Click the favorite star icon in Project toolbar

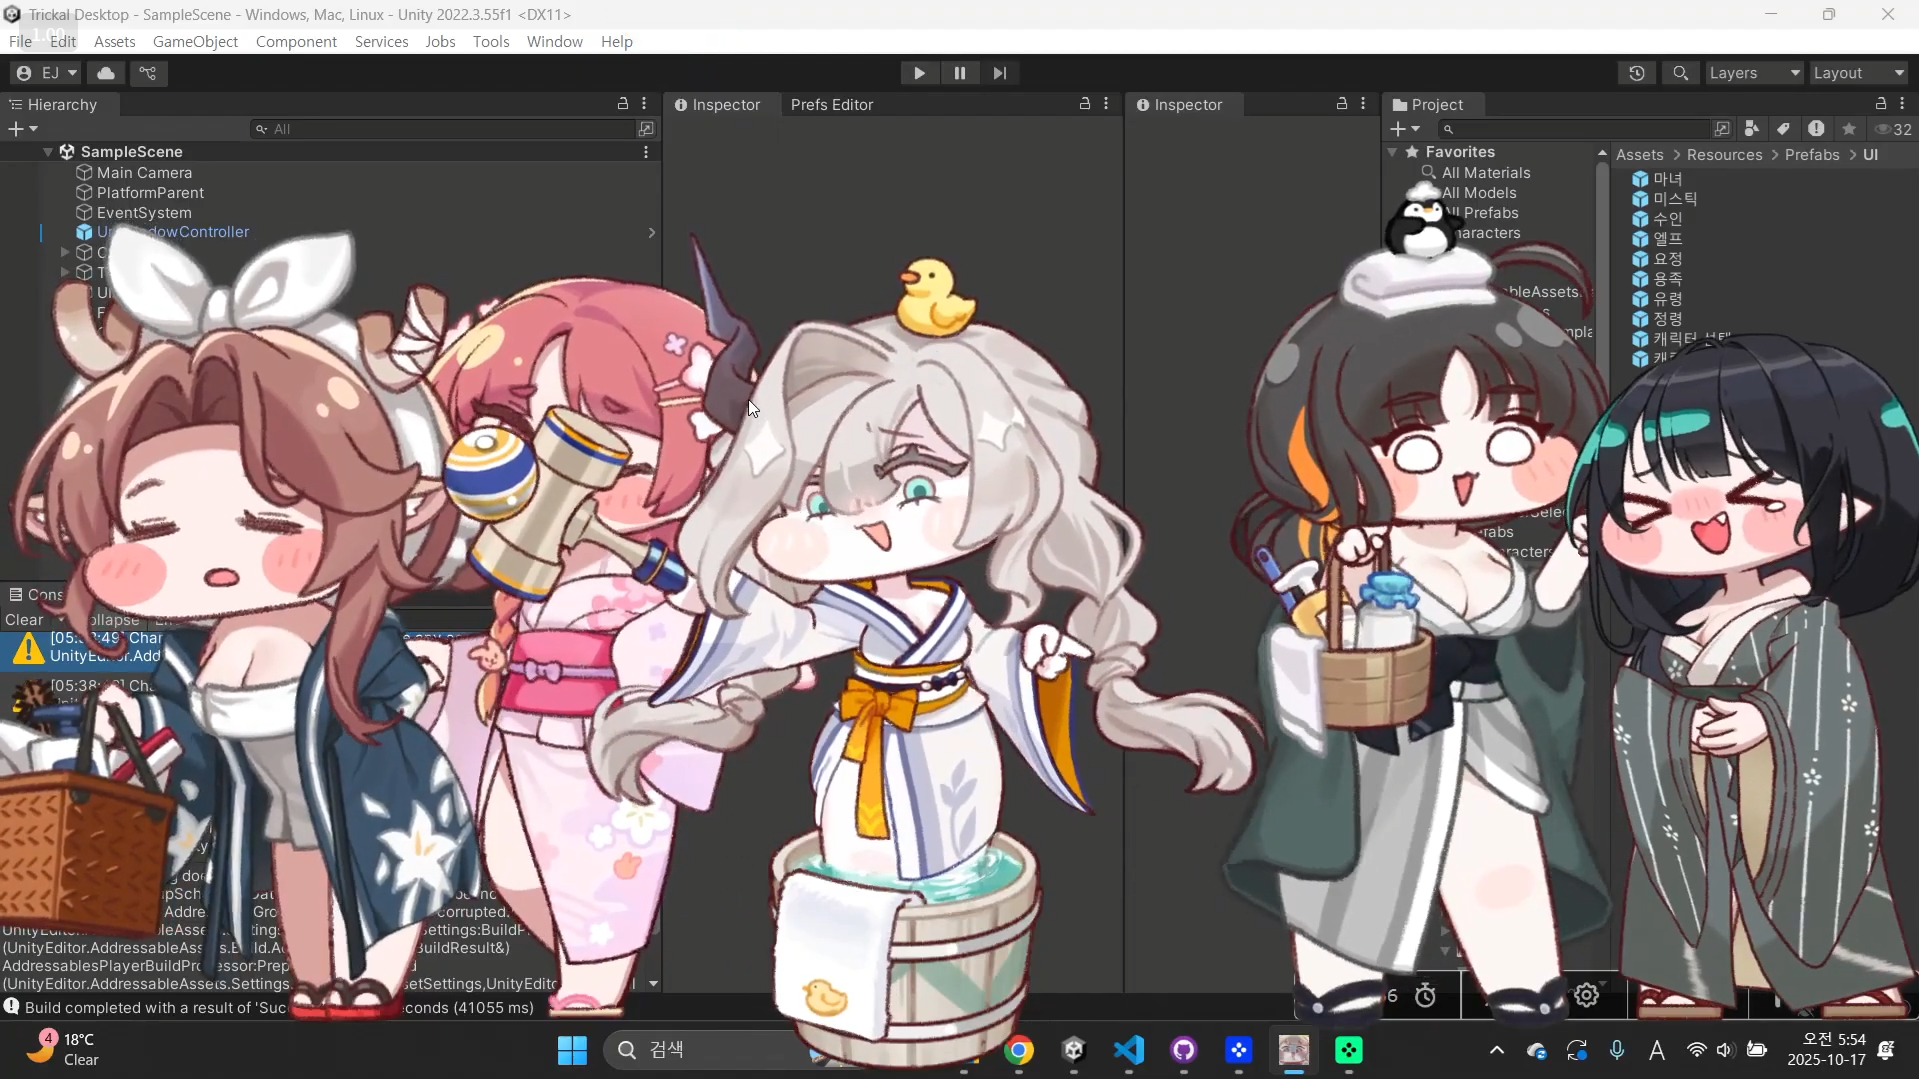click(x=1849, y=129)
